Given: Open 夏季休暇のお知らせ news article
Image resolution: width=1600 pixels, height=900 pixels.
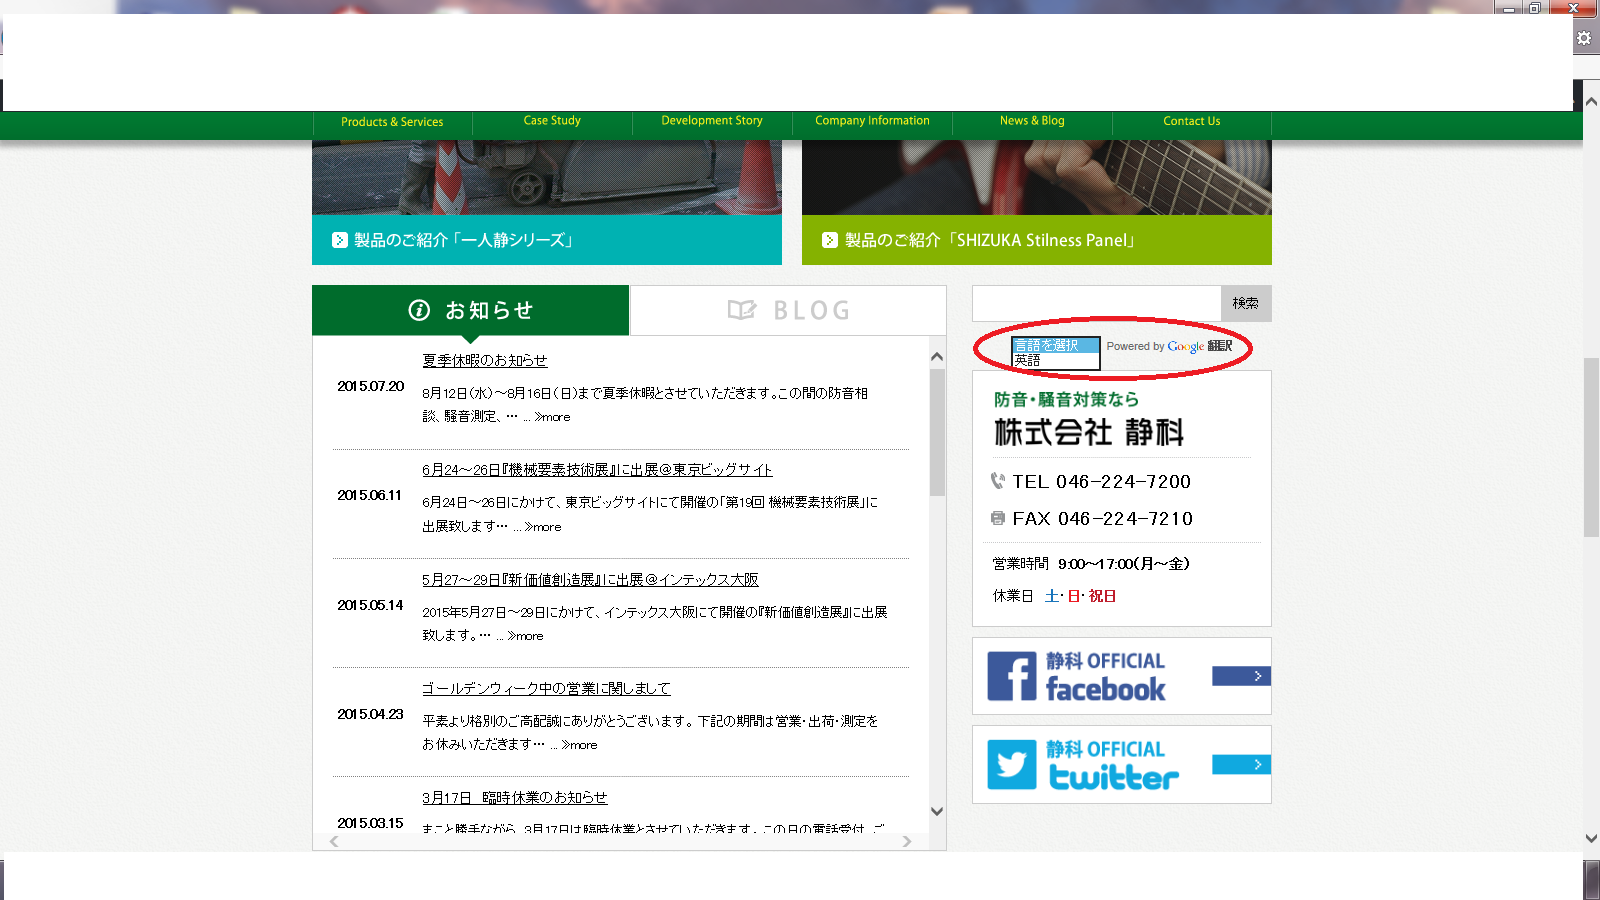Looking at the screenshot, I should tap(485, 360).
